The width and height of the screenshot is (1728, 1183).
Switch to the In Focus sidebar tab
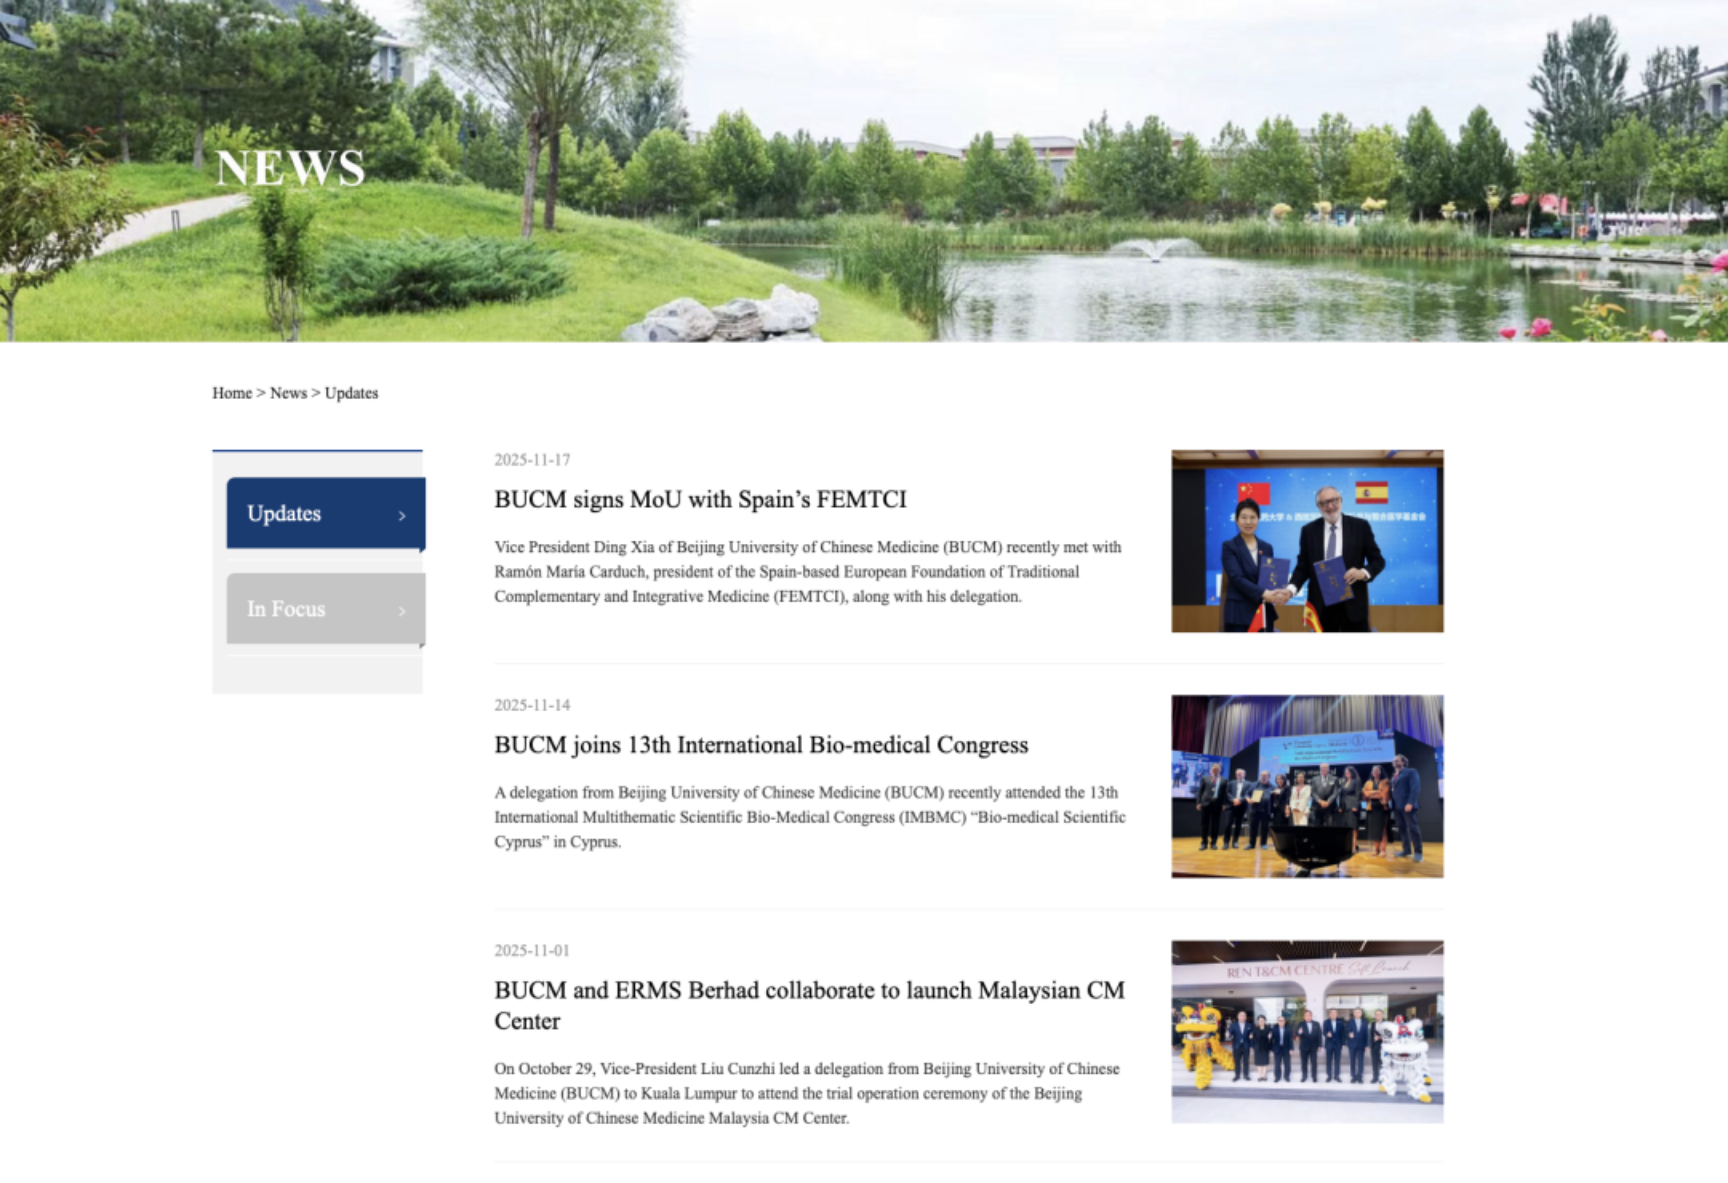(326, 609)
